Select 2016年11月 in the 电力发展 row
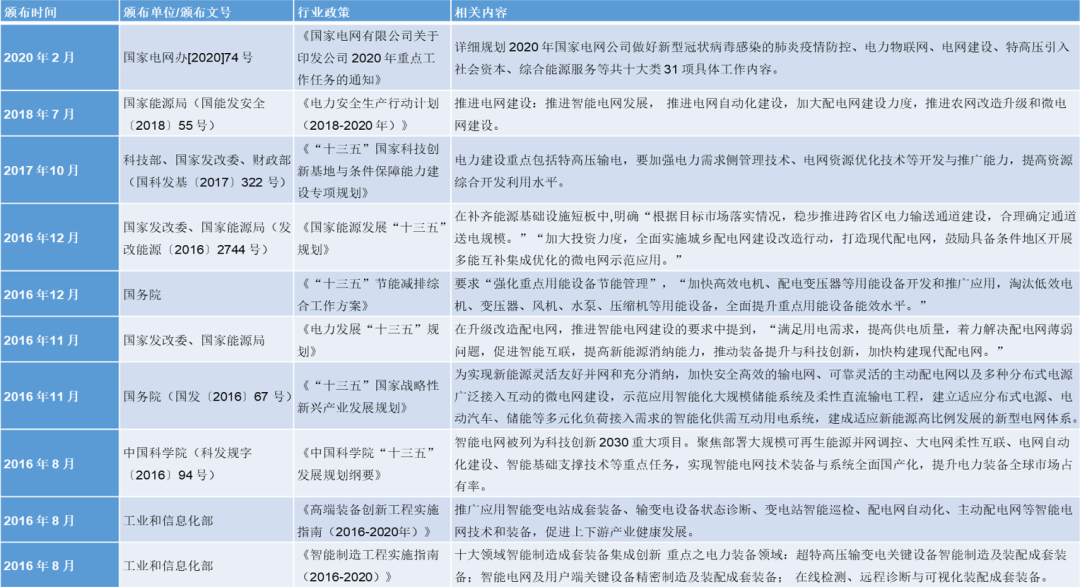Viewport: 1080px width, 587px height. (59, 340)
